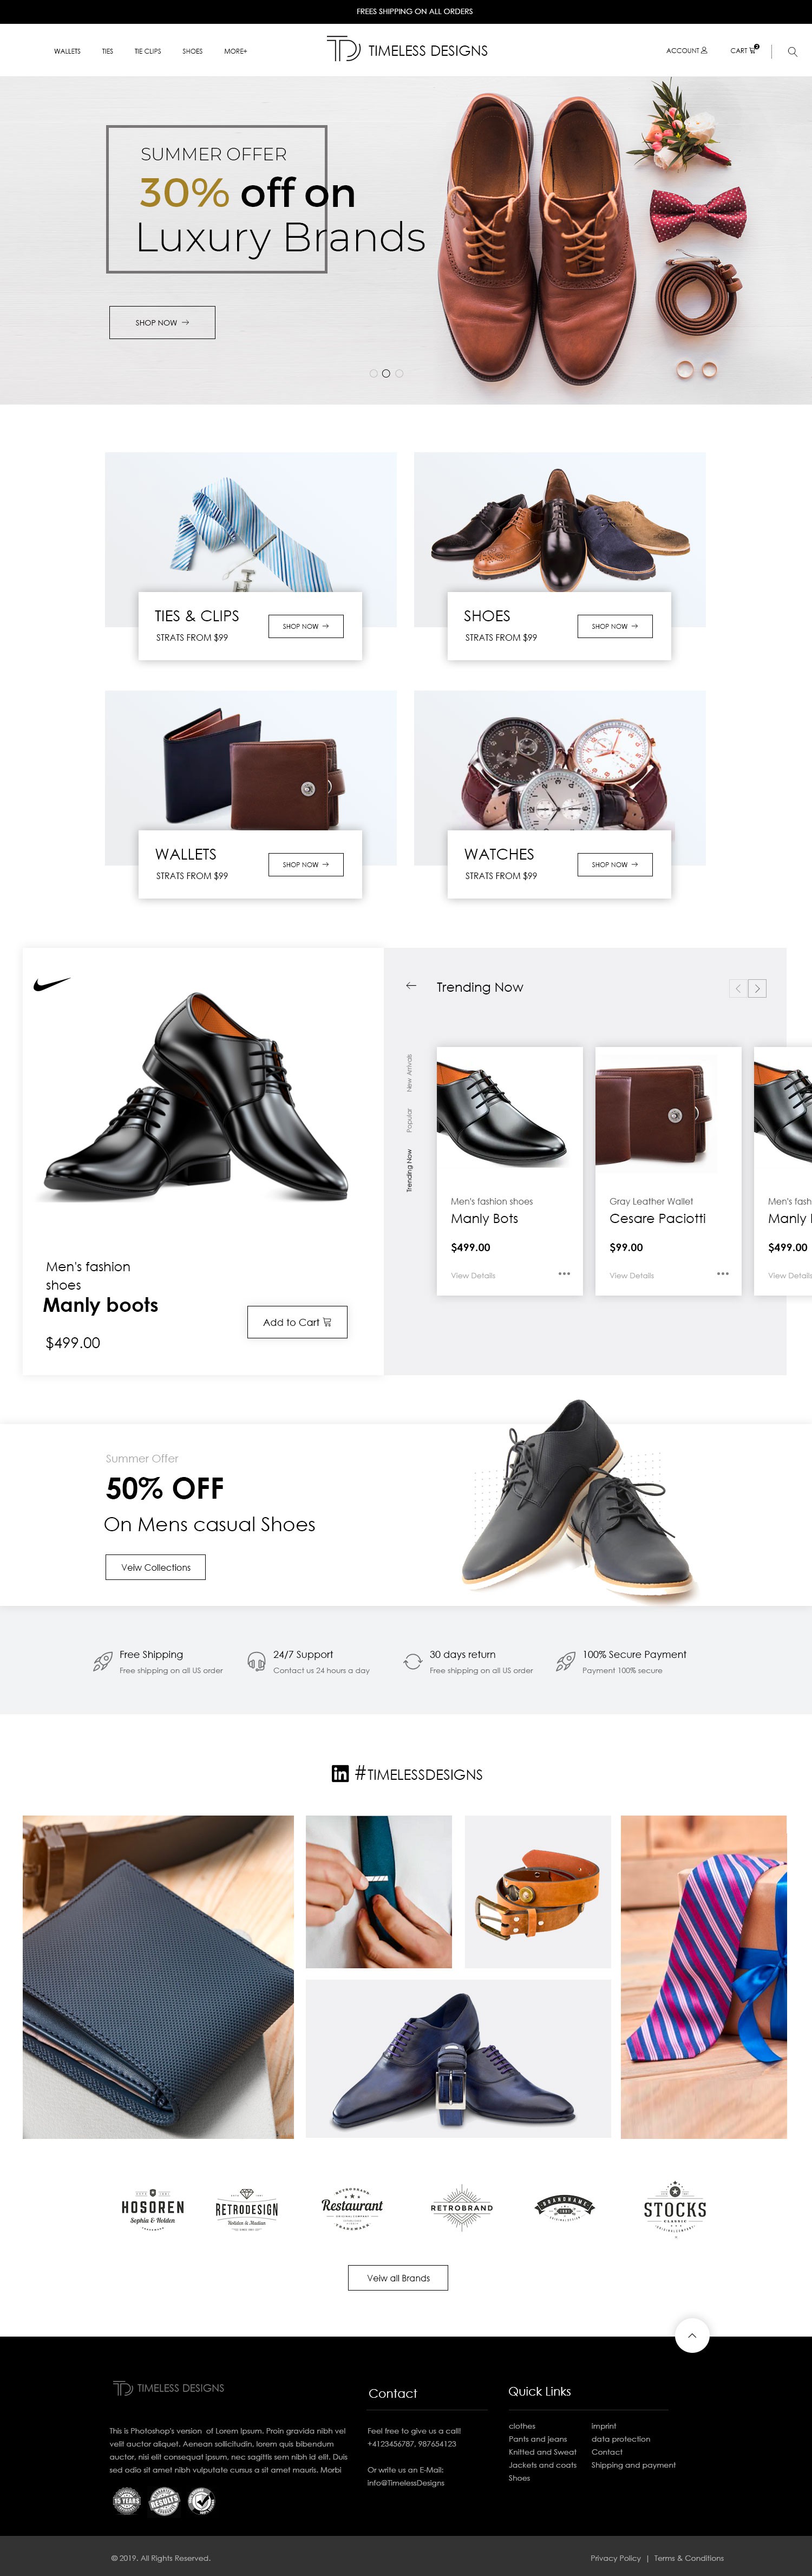Click the Timeless Designs header logo

(x=406, y=50)
